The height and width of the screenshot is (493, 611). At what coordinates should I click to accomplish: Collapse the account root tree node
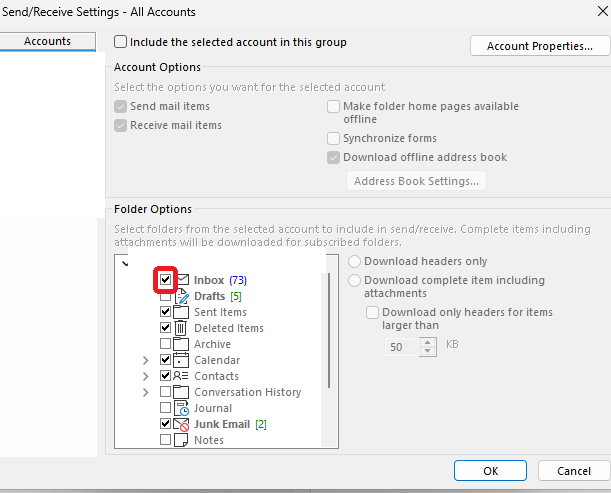coord(125,264)
